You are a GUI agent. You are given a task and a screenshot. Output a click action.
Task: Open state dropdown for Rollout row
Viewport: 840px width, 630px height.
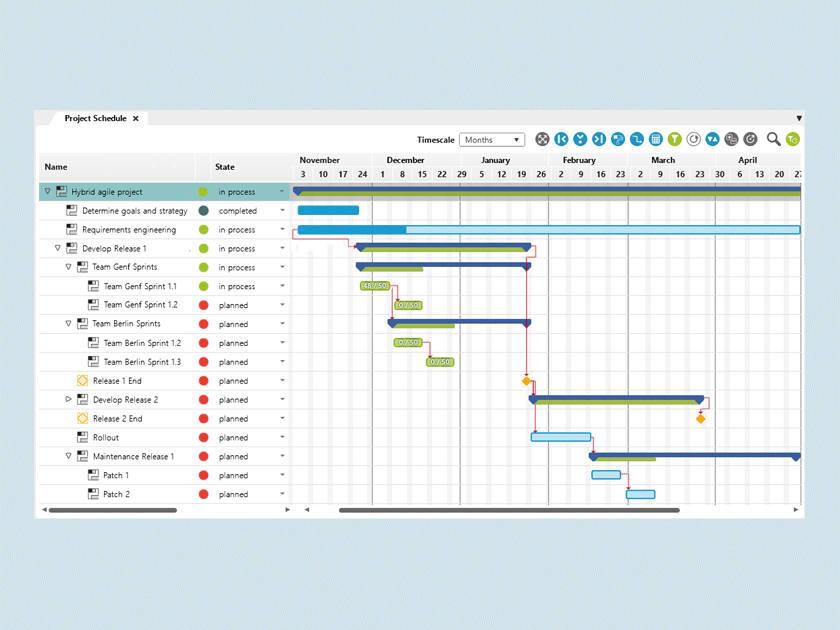point(283,438)
